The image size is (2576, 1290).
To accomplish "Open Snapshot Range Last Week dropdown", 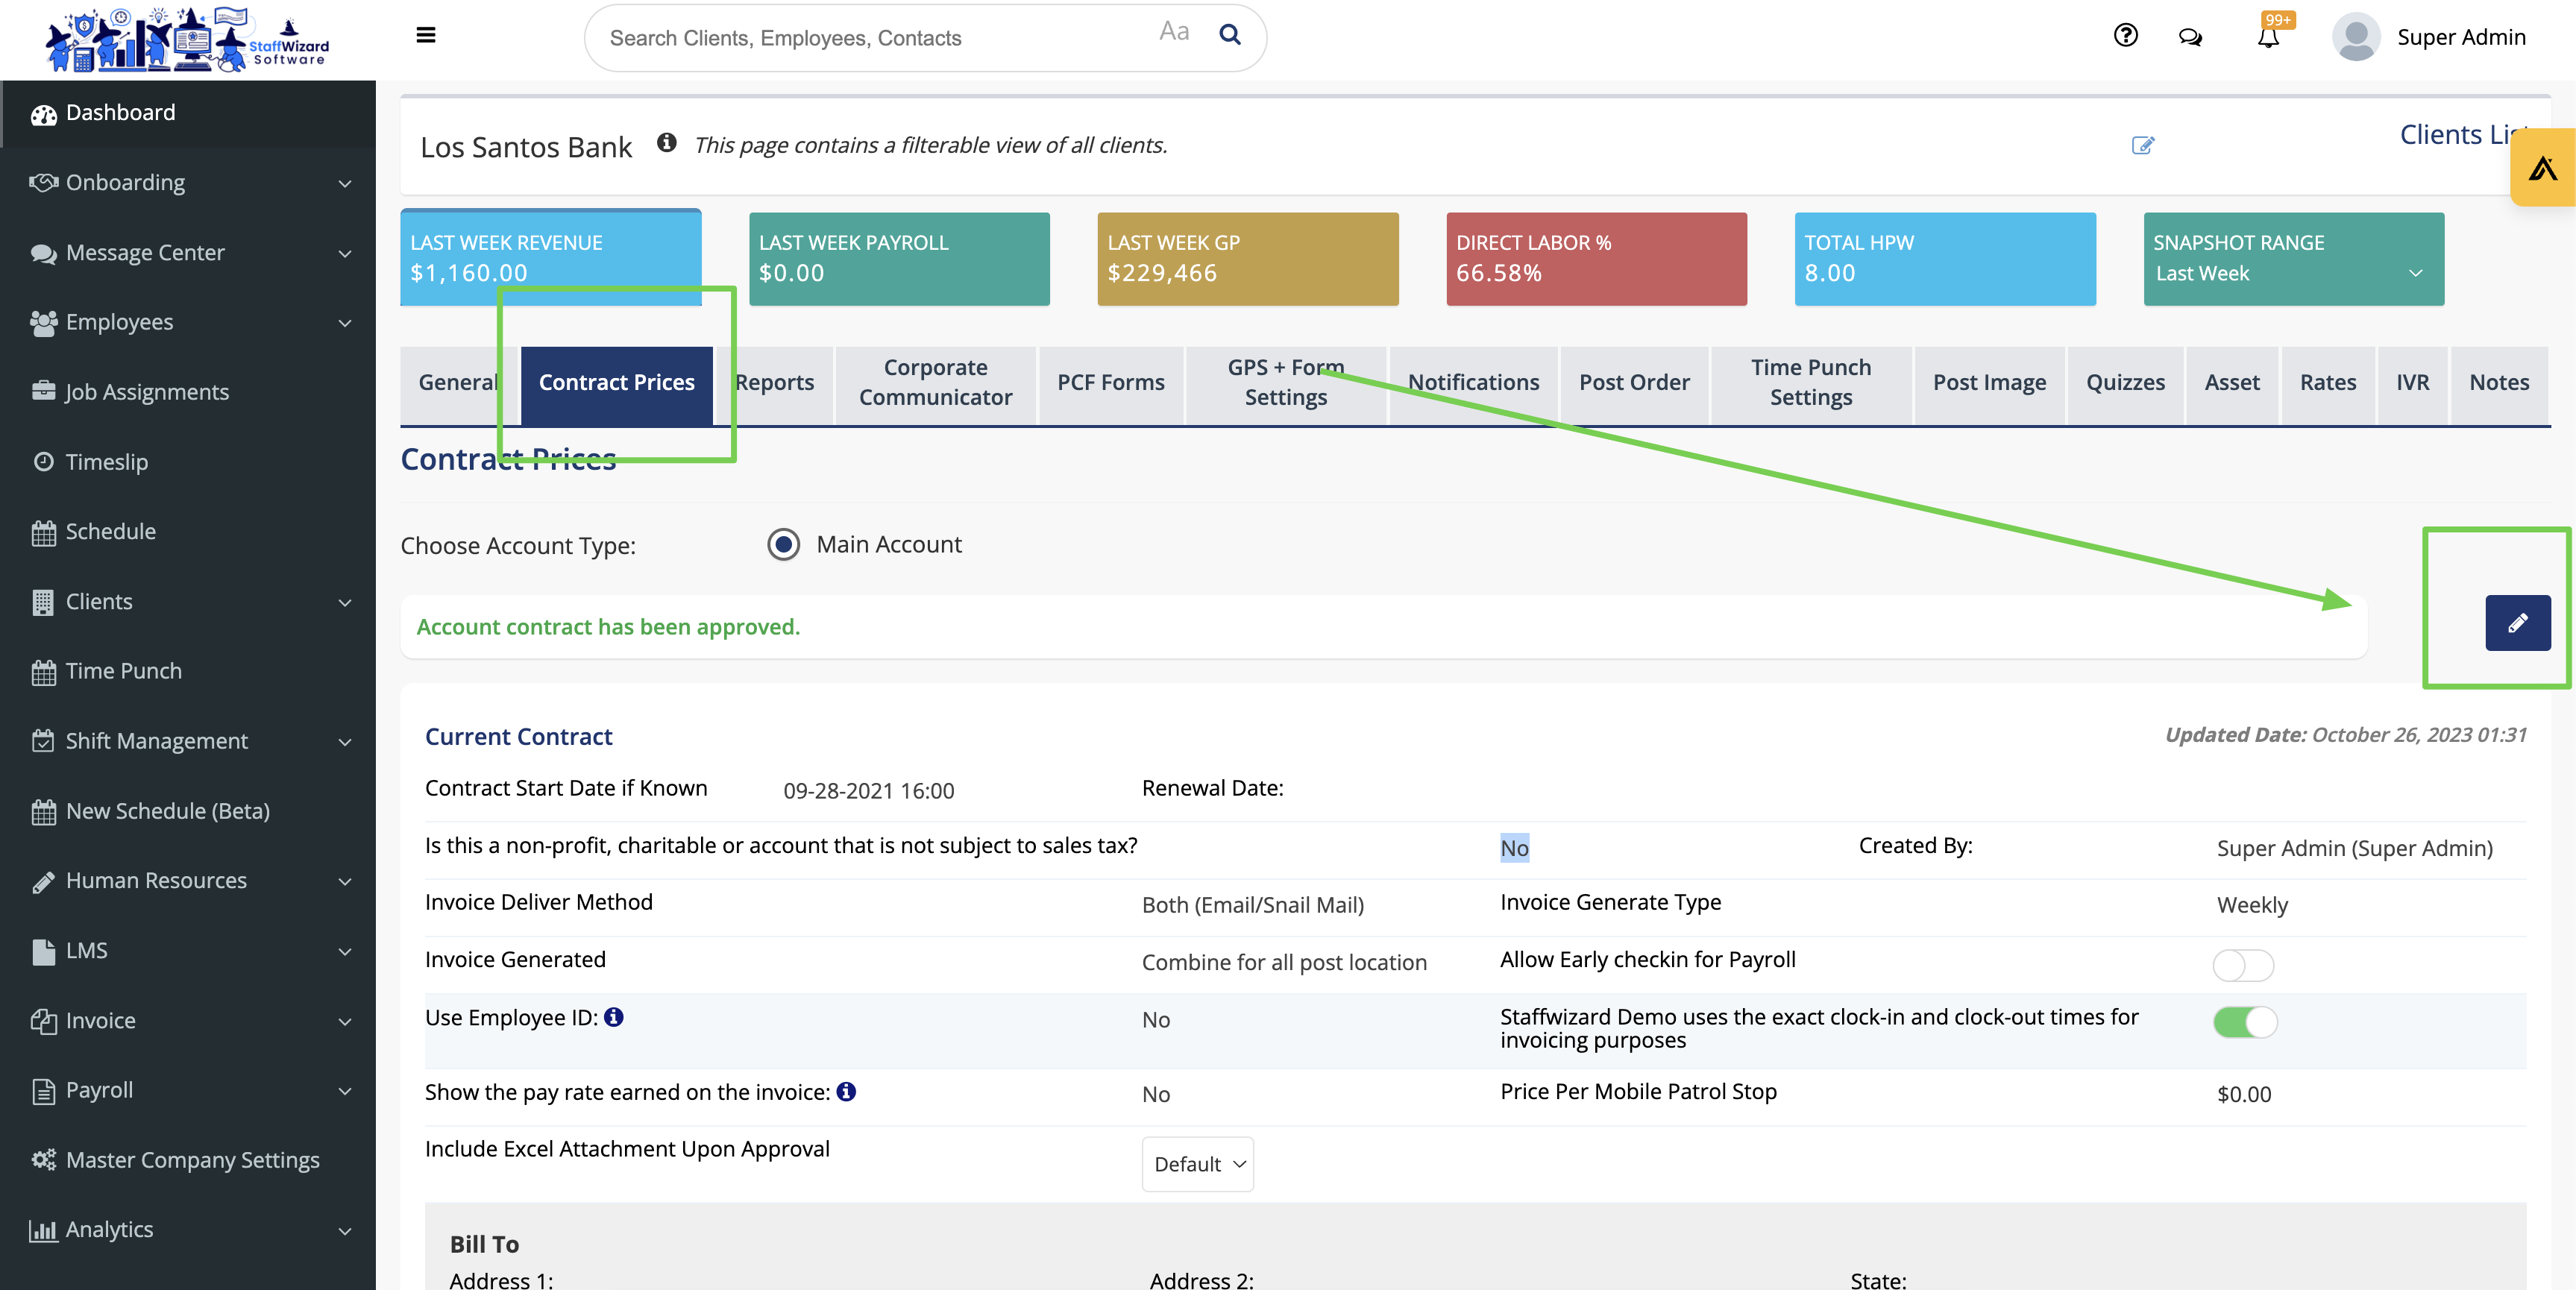I will coord(2292,273).
